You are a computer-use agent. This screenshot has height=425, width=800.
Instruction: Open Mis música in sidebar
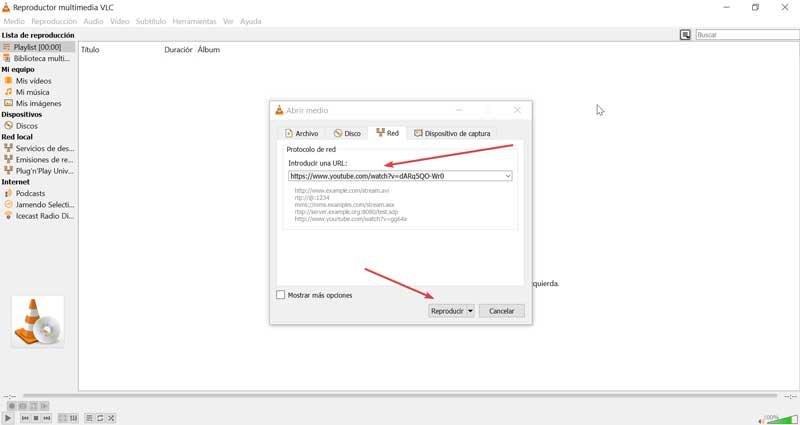pos(38,92)
